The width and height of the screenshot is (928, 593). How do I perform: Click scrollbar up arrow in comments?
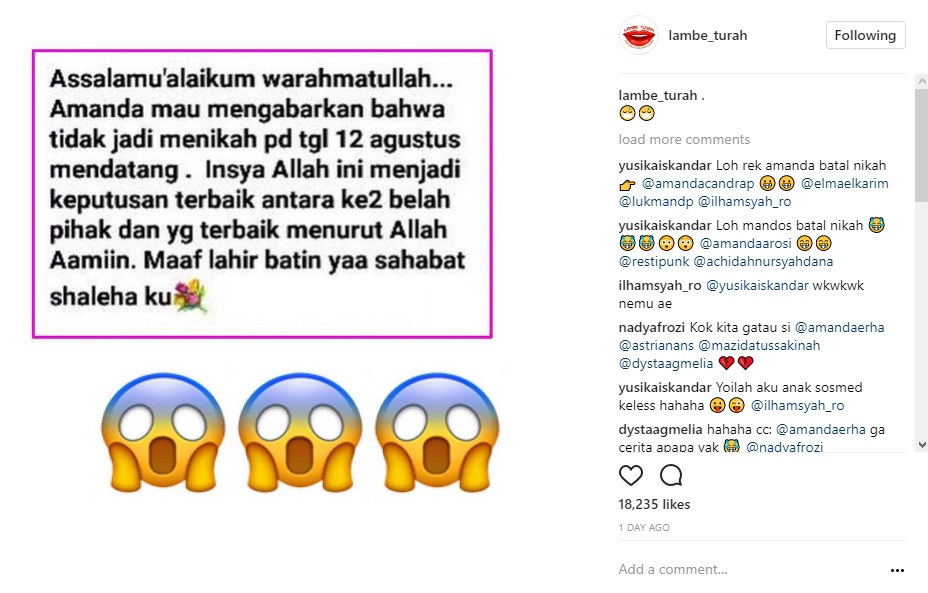[x=921, y=81]
